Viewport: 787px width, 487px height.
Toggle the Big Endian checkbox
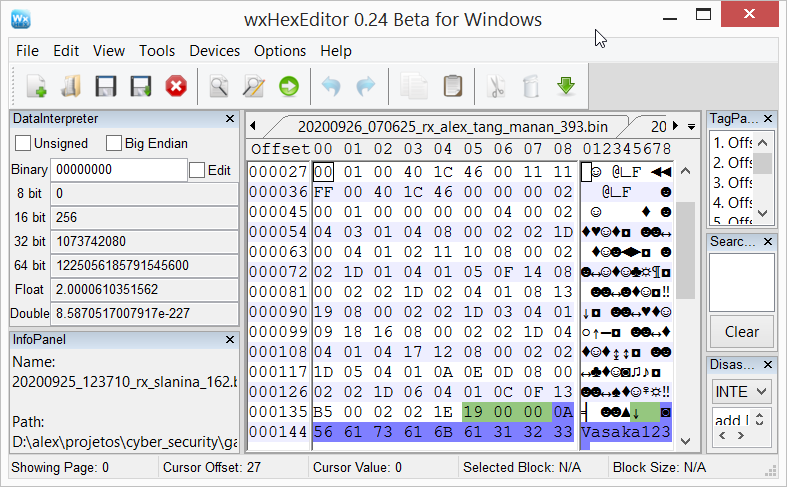113,143
